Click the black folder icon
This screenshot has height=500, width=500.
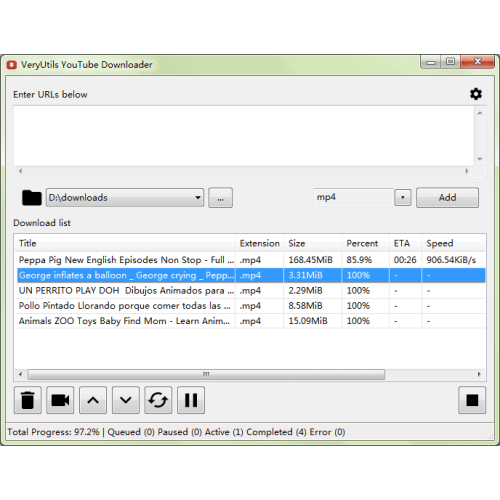tap(32, 198)
